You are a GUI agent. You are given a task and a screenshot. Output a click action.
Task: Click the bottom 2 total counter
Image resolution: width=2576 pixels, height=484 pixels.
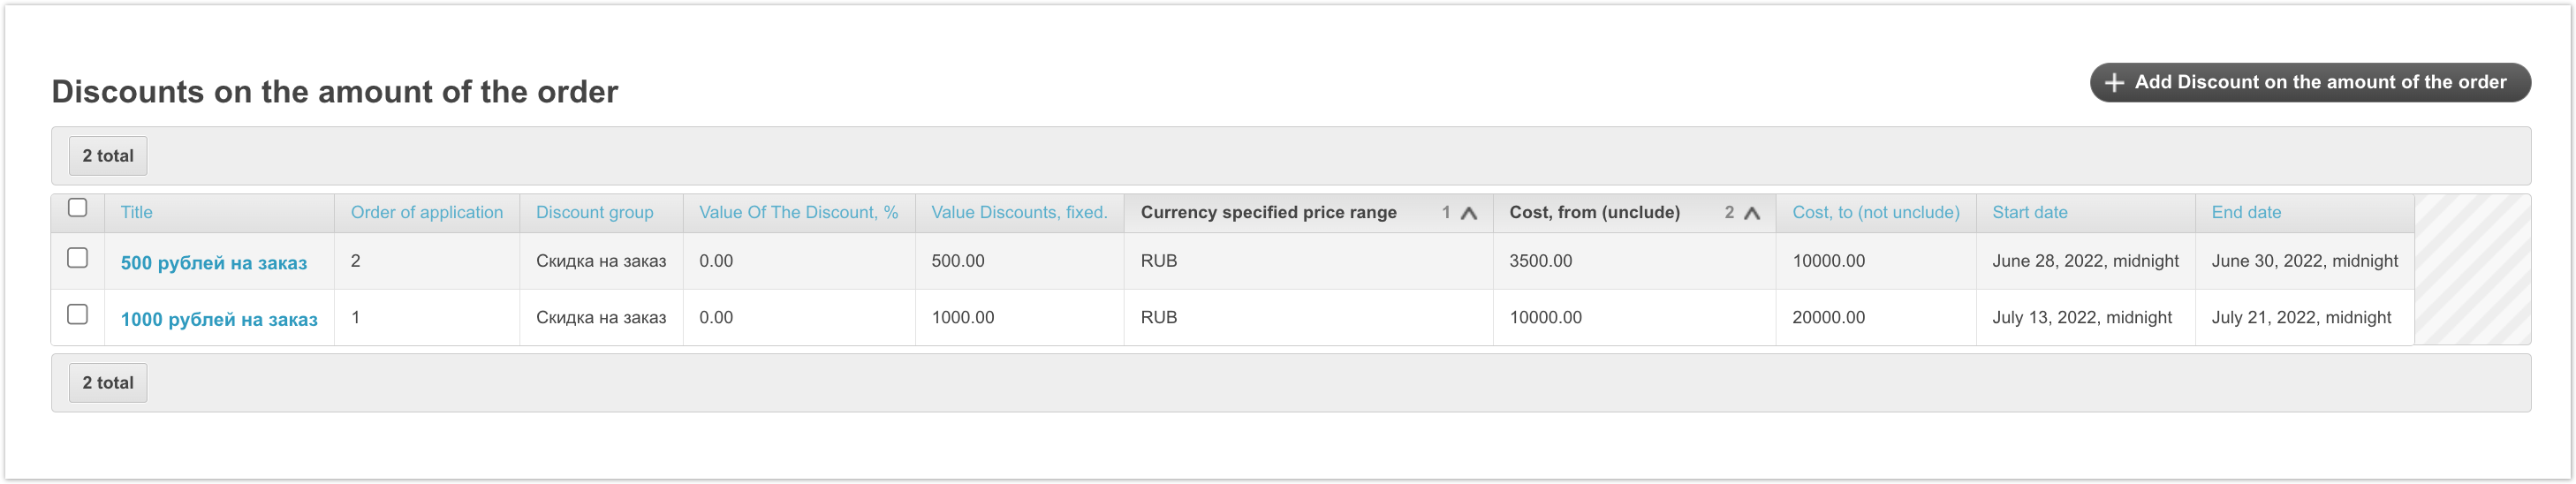(x=108, y=383)
